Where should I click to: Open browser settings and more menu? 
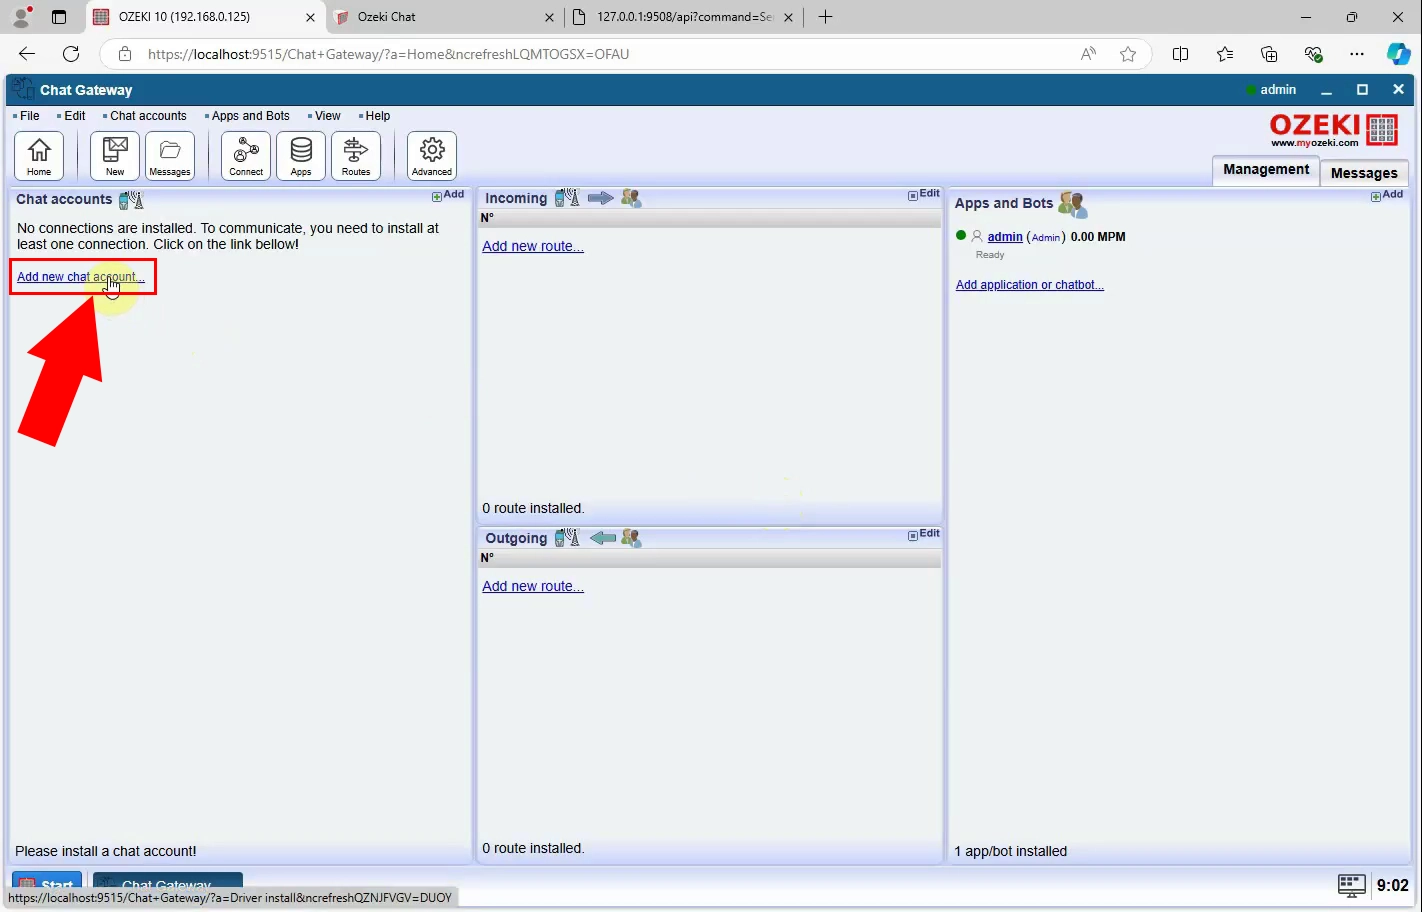point(1356,54)
